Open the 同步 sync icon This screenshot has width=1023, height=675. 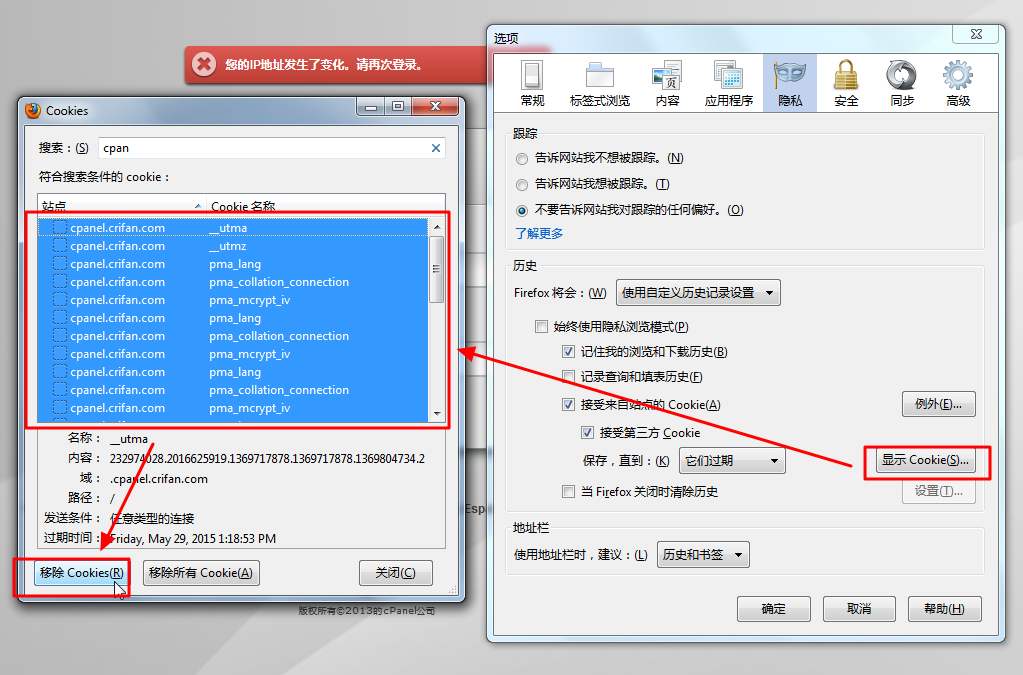[x=902, y=83]
